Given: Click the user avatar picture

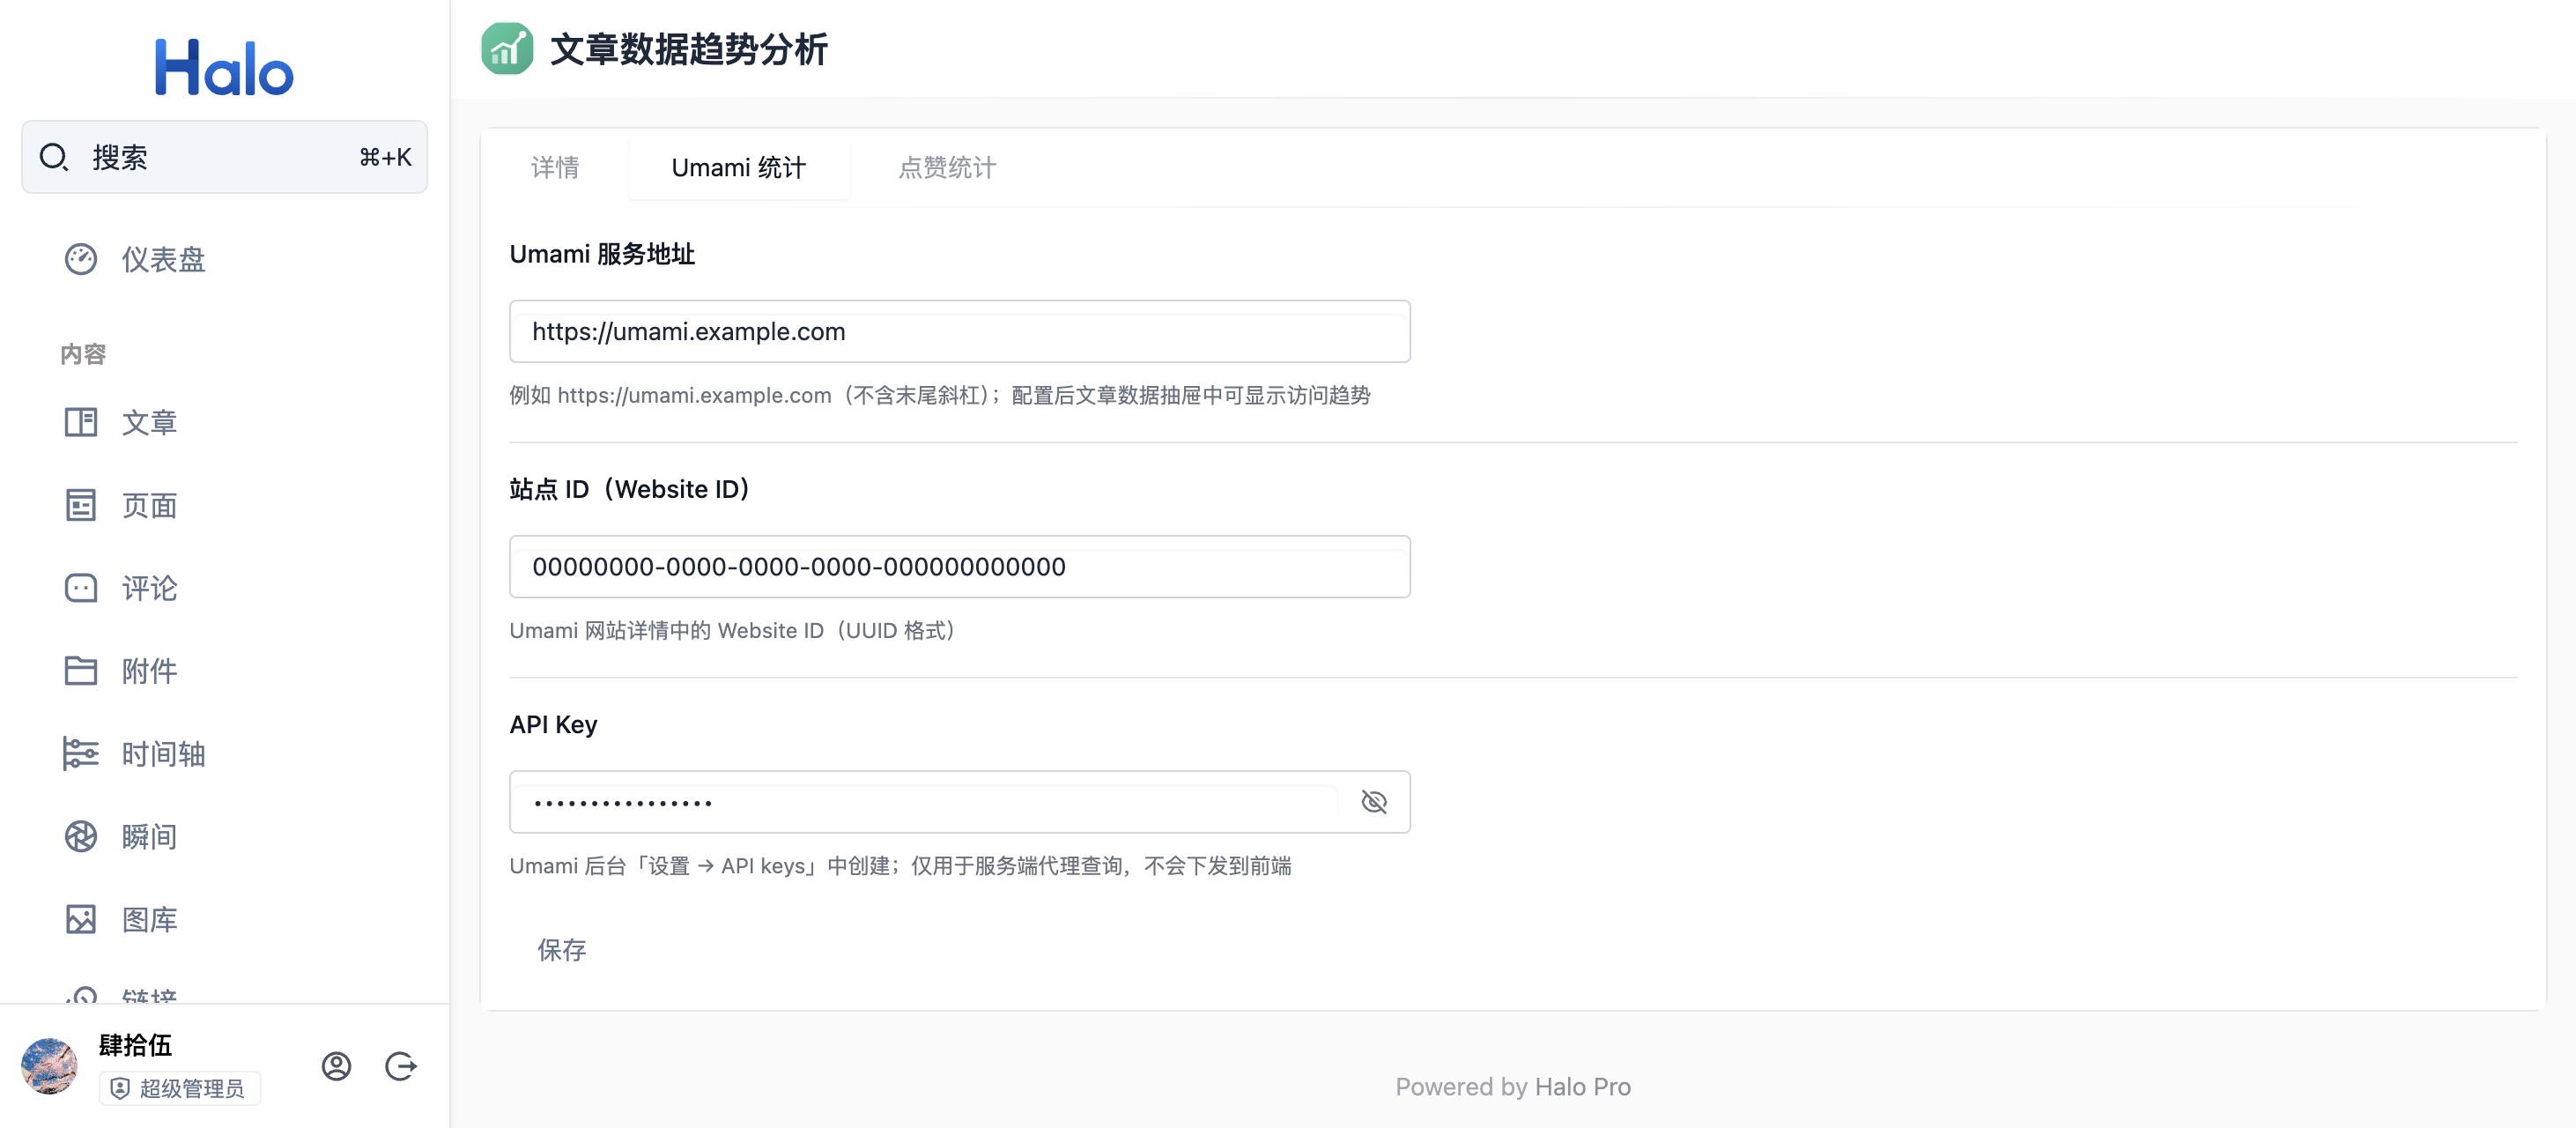Looking at the screenshot, I should [49, 1066].
